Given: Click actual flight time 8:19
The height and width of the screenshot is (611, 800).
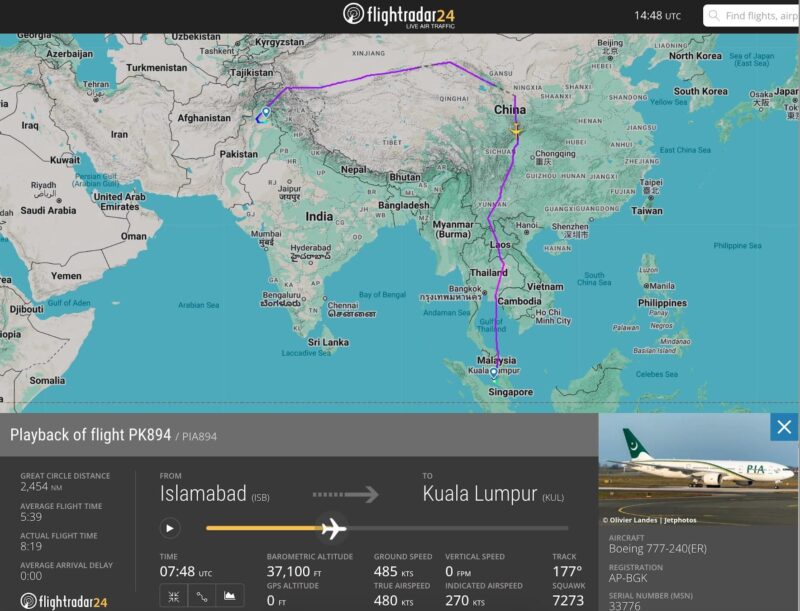Looking at the screenshot, I should tap(31, 546).
